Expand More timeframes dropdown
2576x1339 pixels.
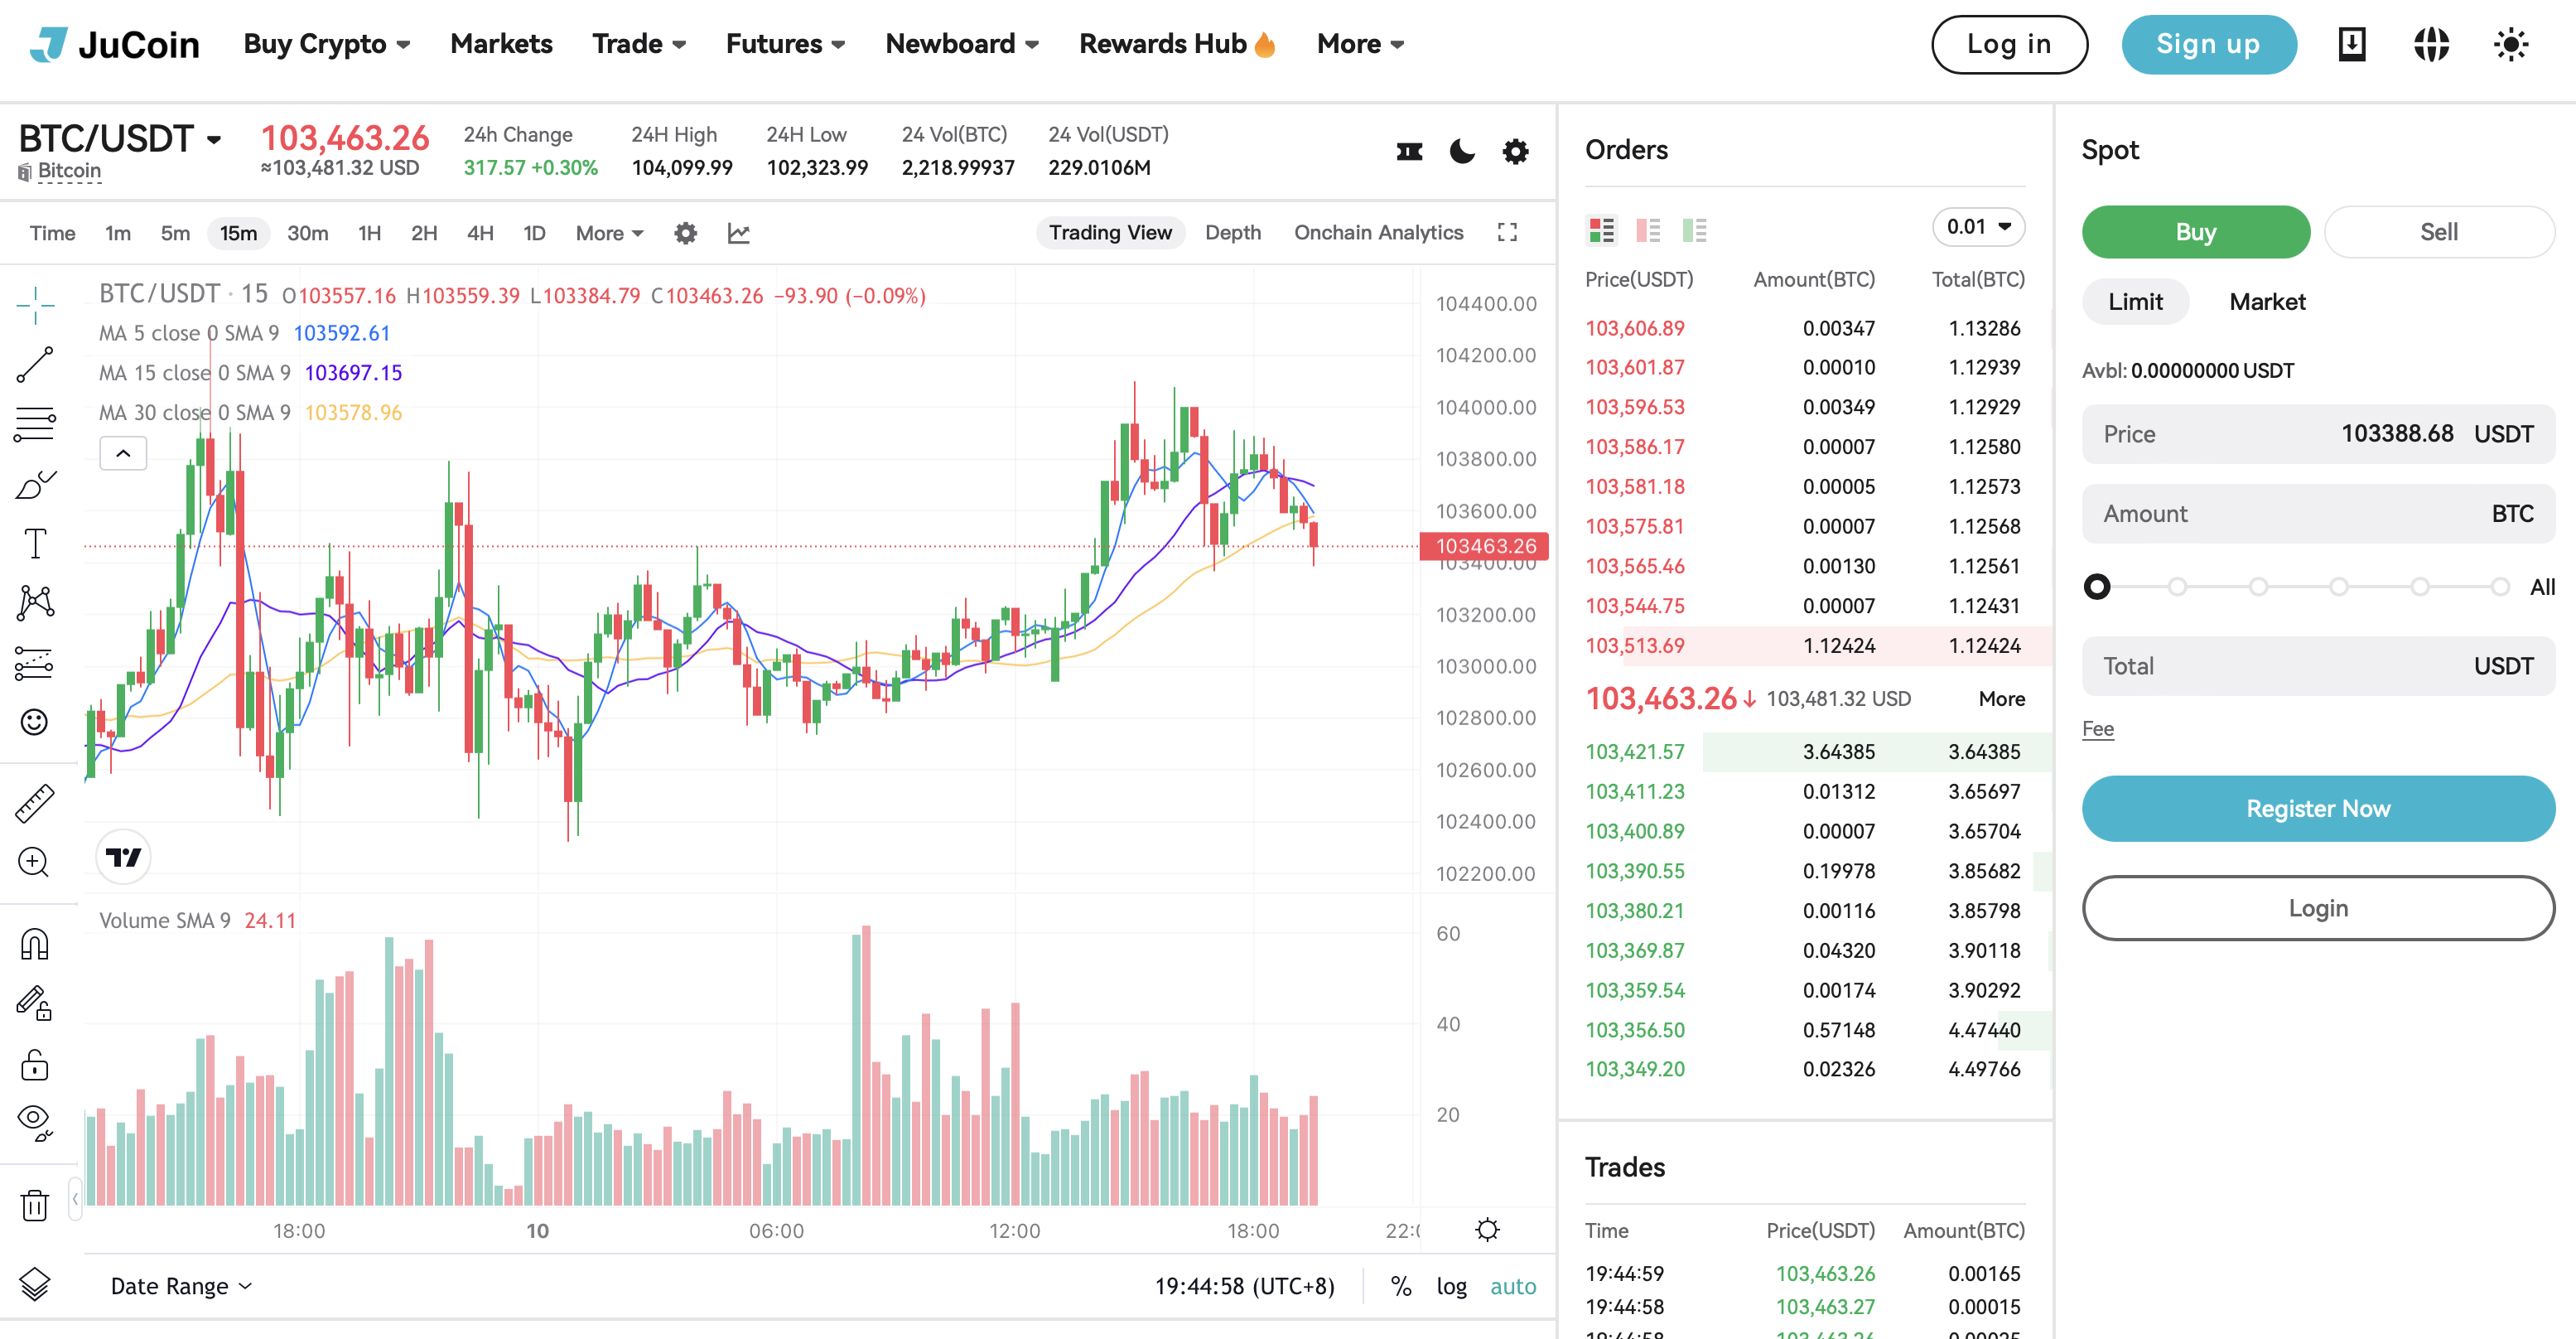(x=609, y=233)
